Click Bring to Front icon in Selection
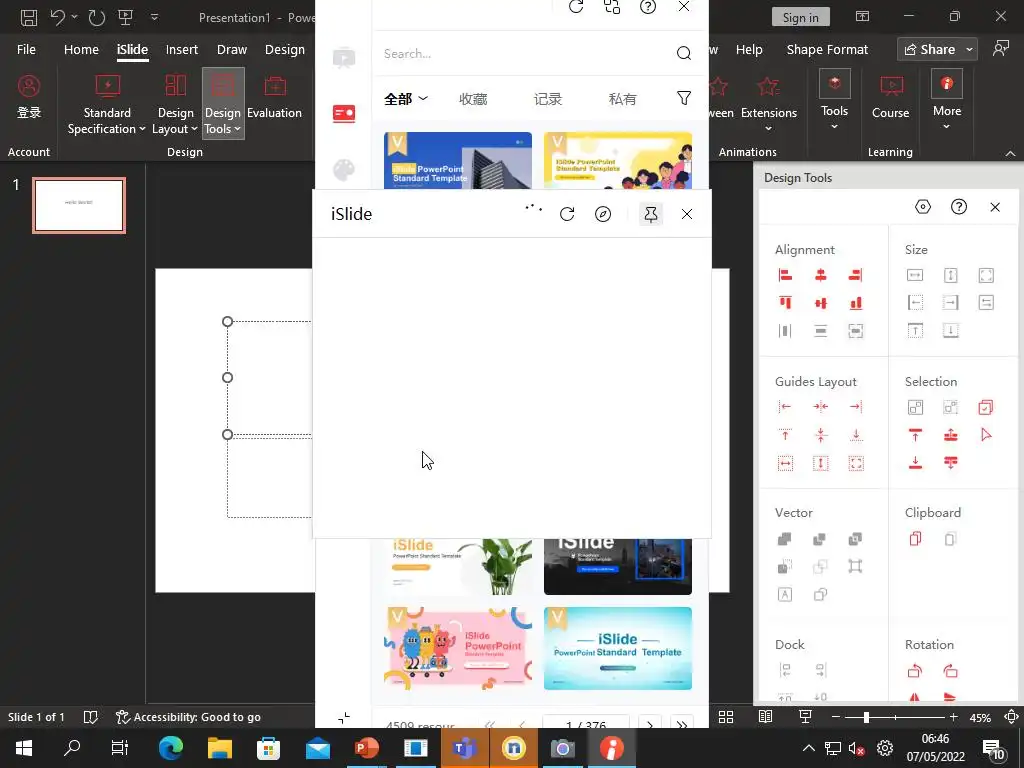Screen dimensions: 1024x768 click(x=915, y=435)
